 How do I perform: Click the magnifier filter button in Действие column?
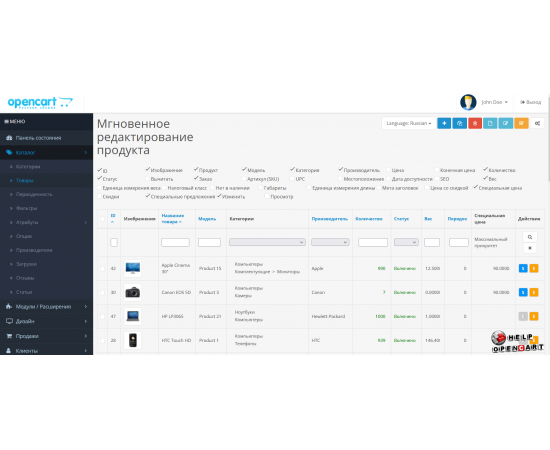pos(530,237)
